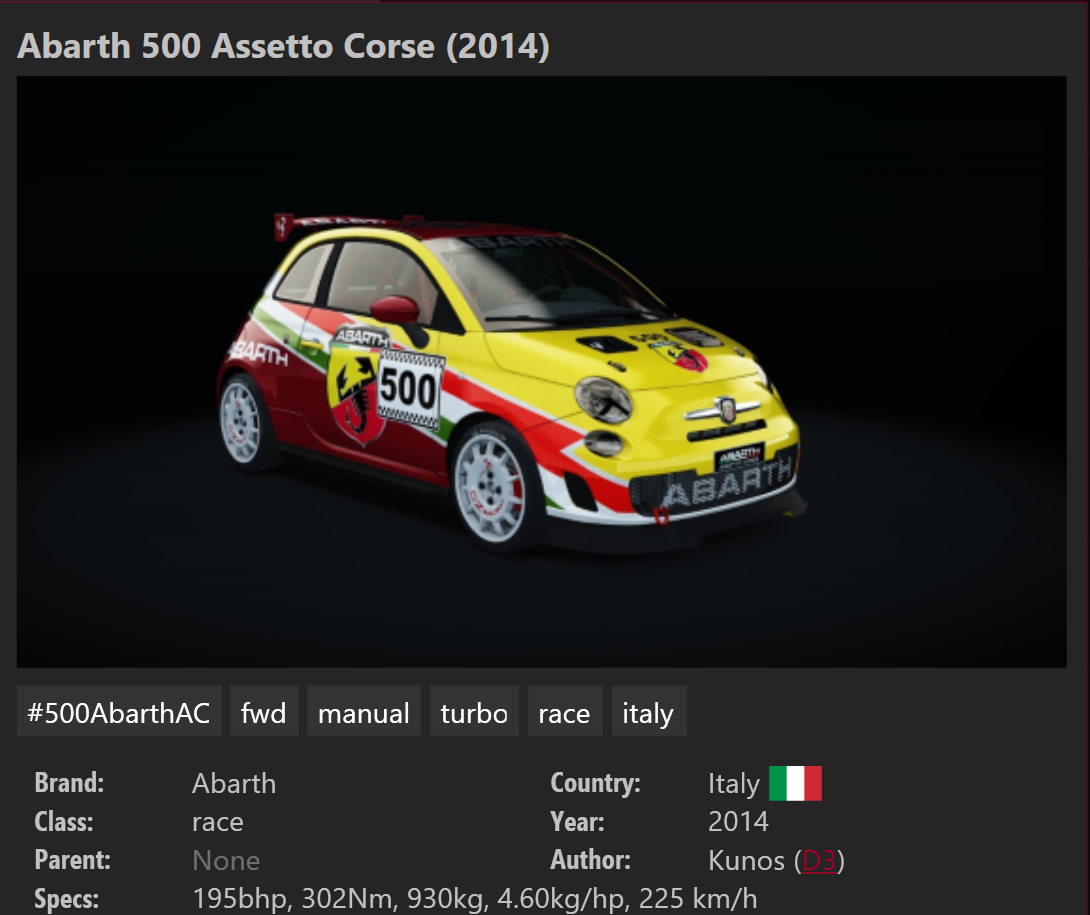
Task: Click the Country: label
Action: point(596,783)
